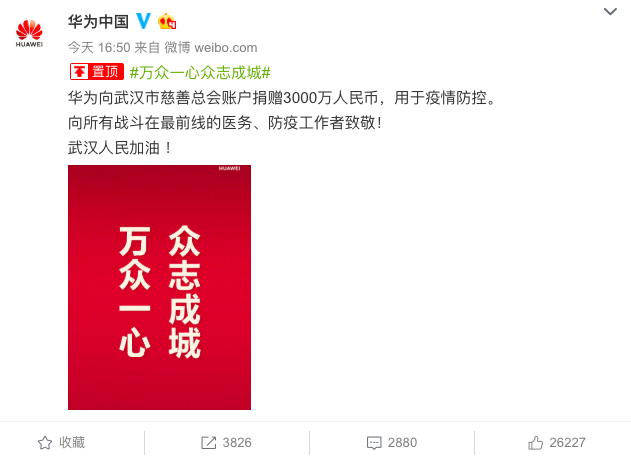Click the 今天 16:50 post timestamp
Viewport: 631px width, 463px height.
tap(99, 47)
